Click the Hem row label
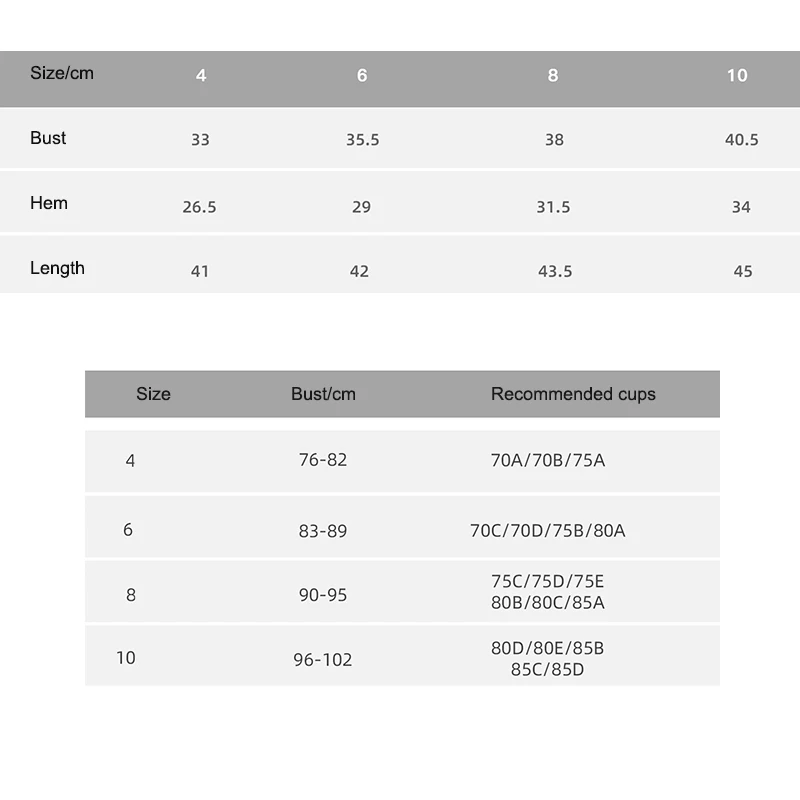 tap(49, 203)
